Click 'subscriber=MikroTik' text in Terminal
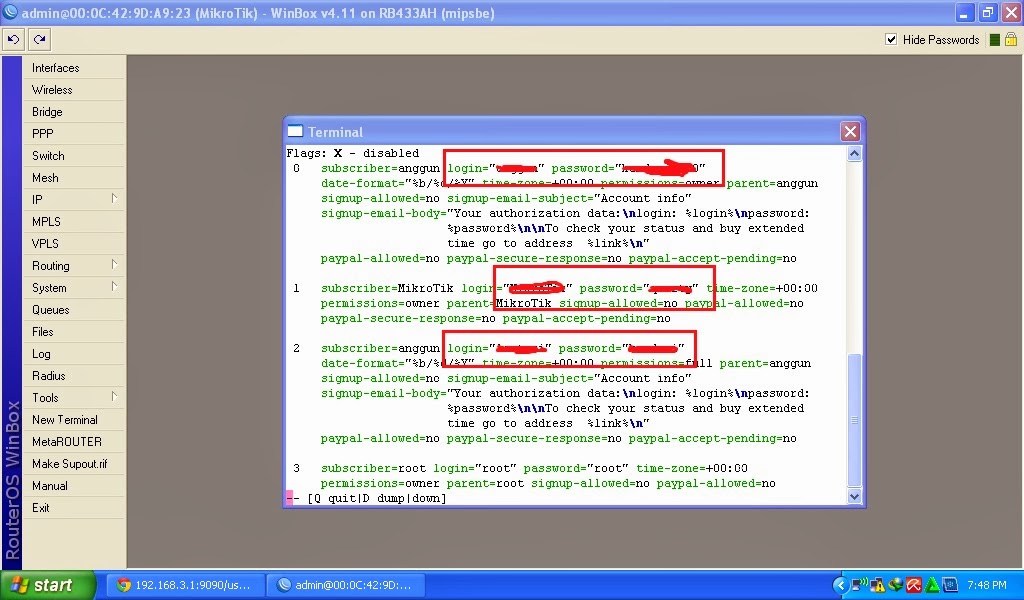The width and height of the screenshot is (1024, 600). [x=387, y=288]
